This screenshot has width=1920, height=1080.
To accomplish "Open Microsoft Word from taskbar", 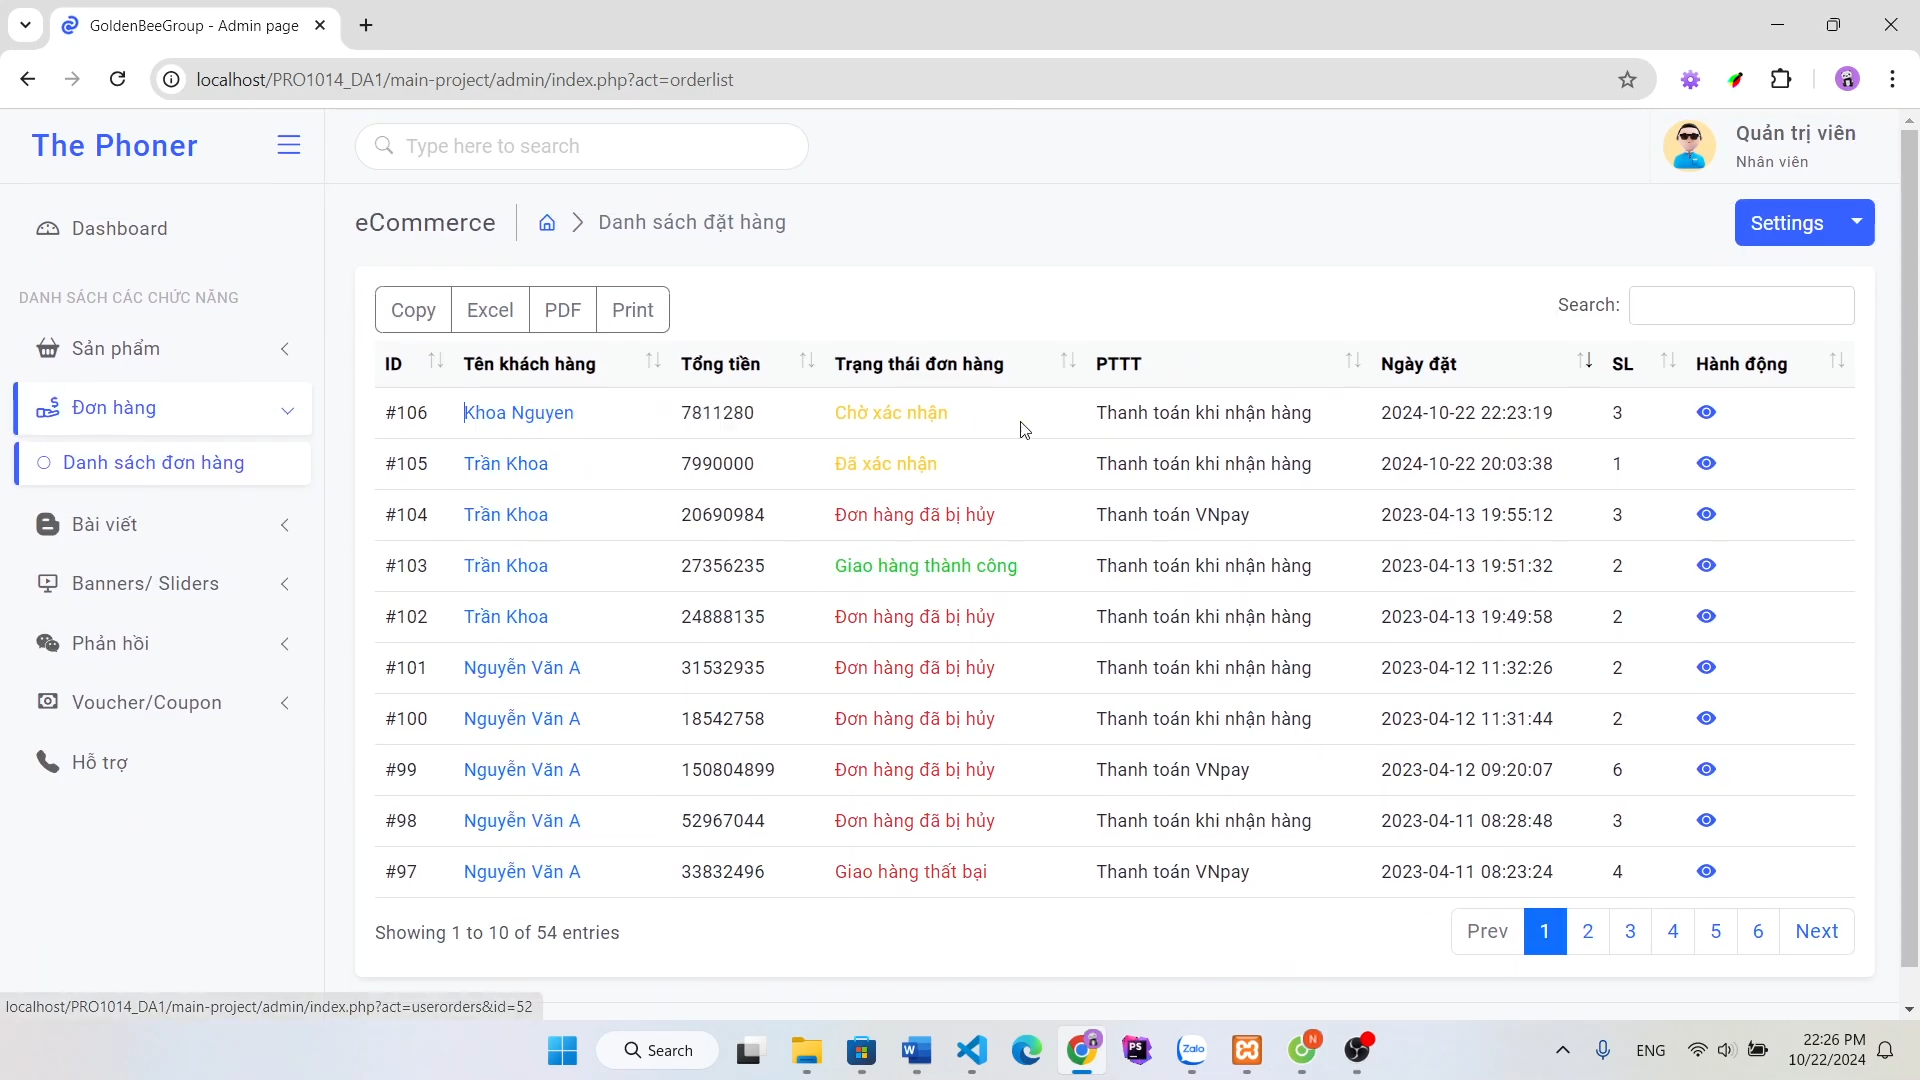I will tap(916, 1051).
